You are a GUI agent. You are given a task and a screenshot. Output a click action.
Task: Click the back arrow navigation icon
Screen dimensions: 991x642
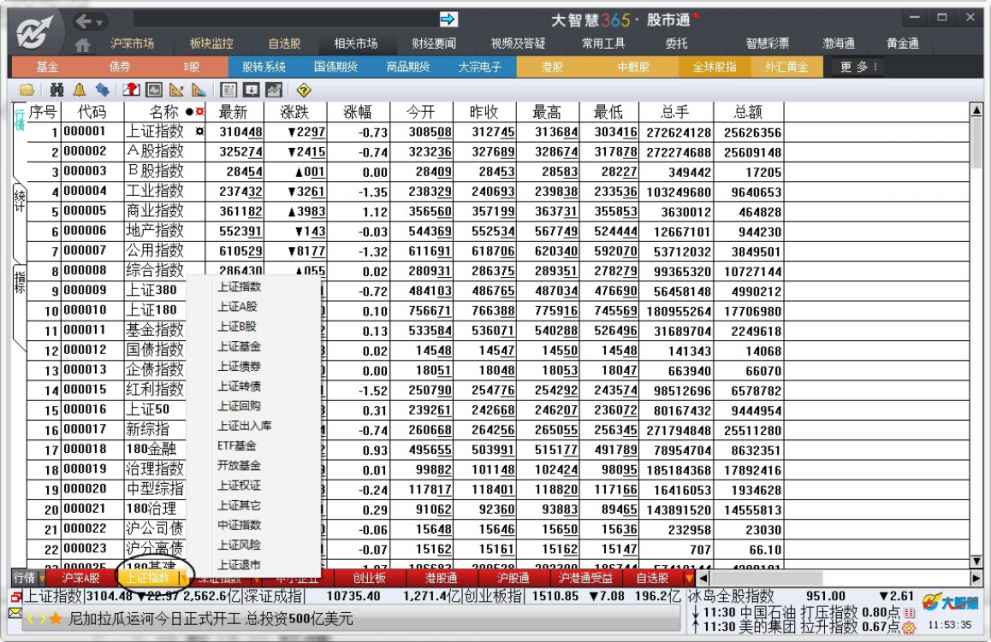coord(83,22)
